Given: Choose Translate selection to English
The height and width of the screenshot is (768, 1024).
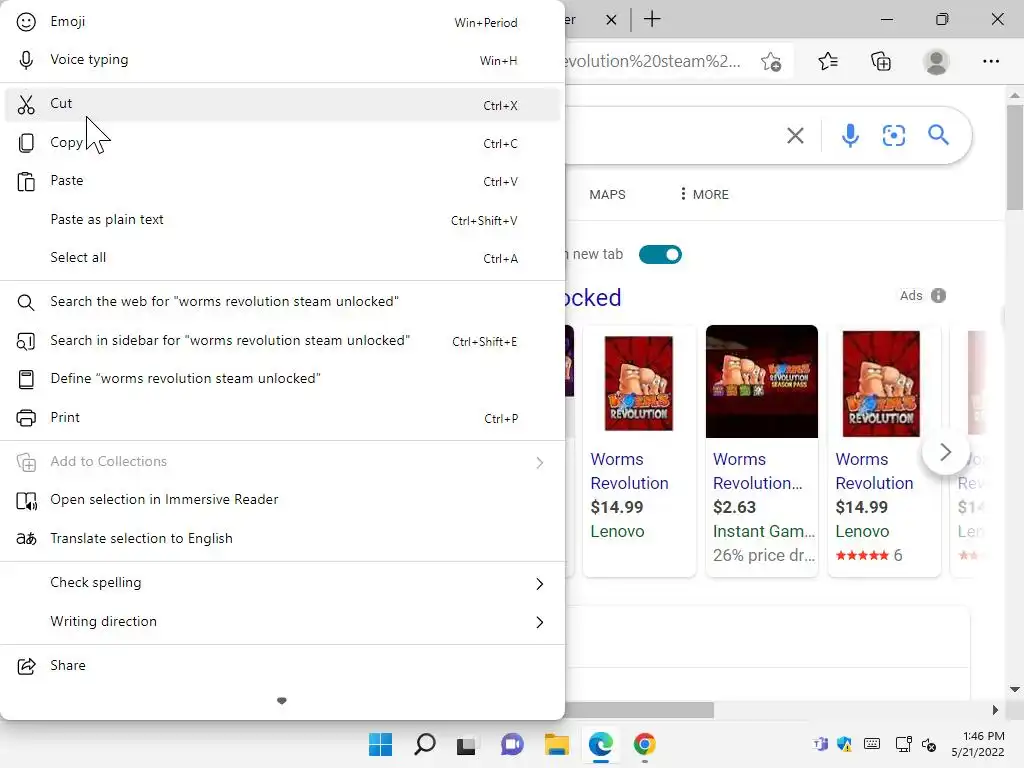Looking at the screenshot, I should tap(282, 539).
